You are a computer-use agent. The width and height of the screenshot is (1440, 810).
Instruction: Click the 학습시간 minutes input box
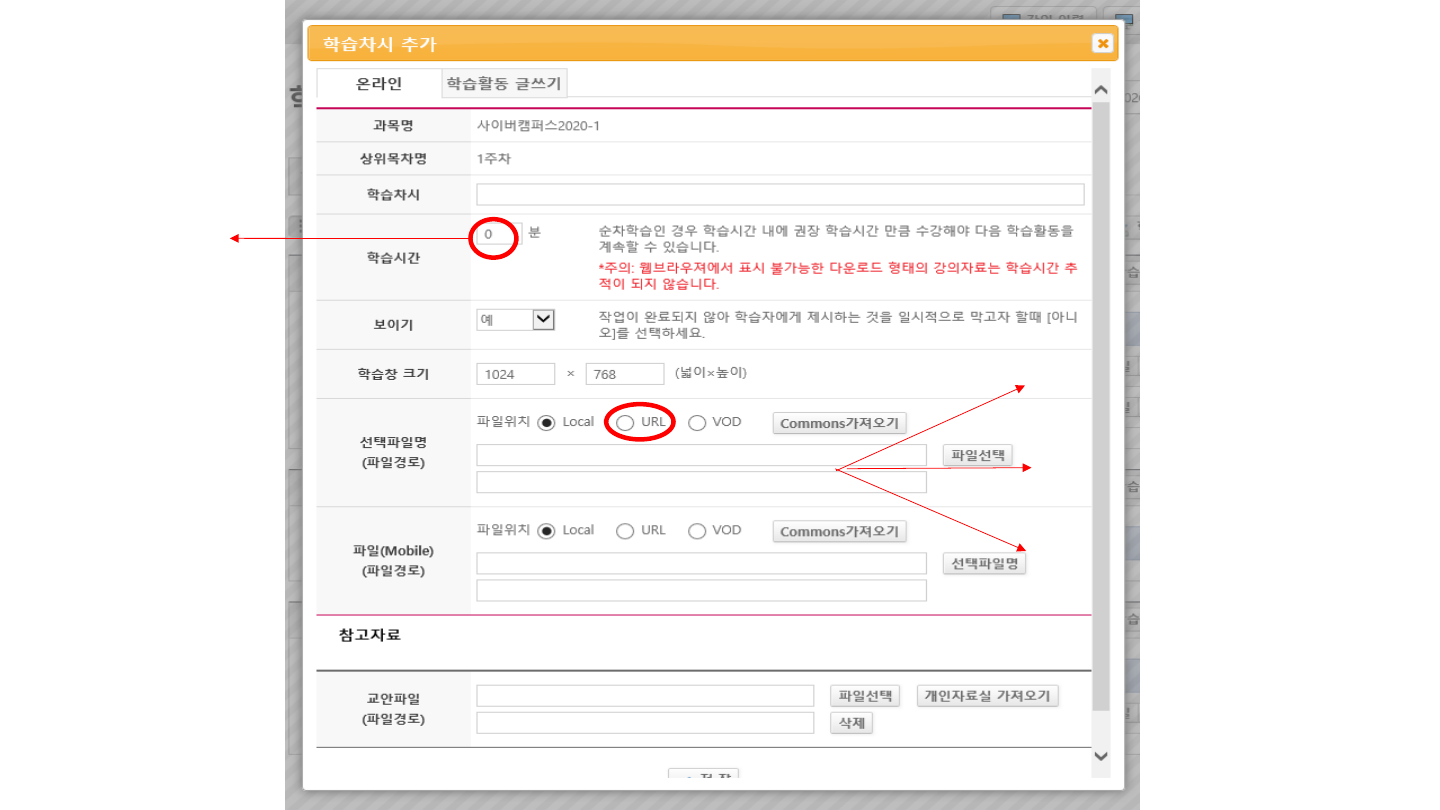[x=497, y=234]
